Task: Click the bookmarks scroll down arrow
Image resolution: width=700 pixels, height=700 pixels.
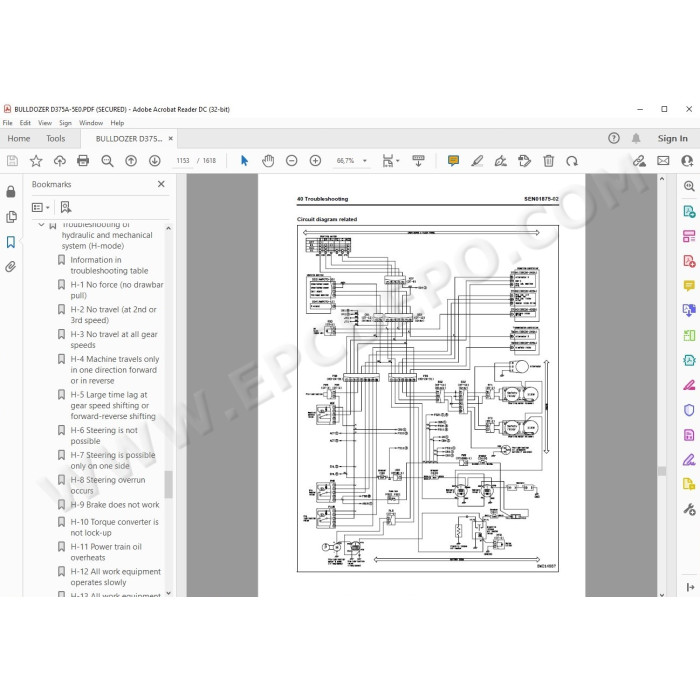Action: [168, 593]
